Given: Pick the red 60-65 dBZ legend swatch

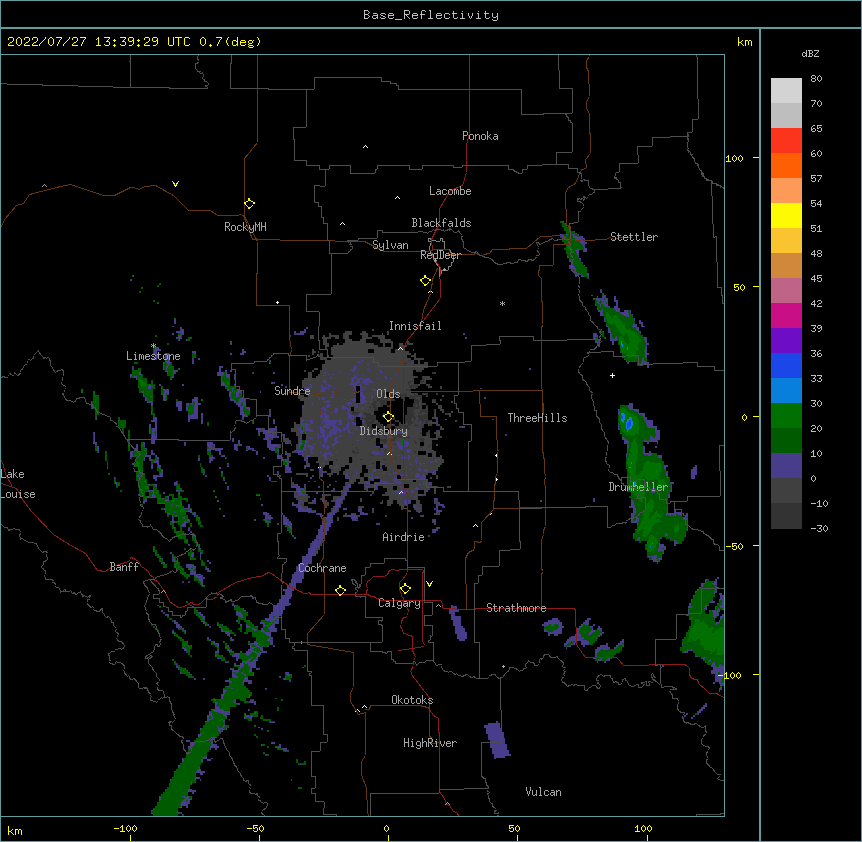Looking at the screenshot, I should [786, 140].
